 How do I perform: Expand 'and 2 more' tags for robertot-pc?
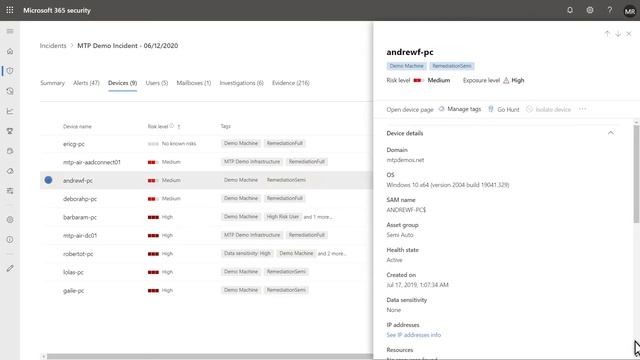[332, 253]
